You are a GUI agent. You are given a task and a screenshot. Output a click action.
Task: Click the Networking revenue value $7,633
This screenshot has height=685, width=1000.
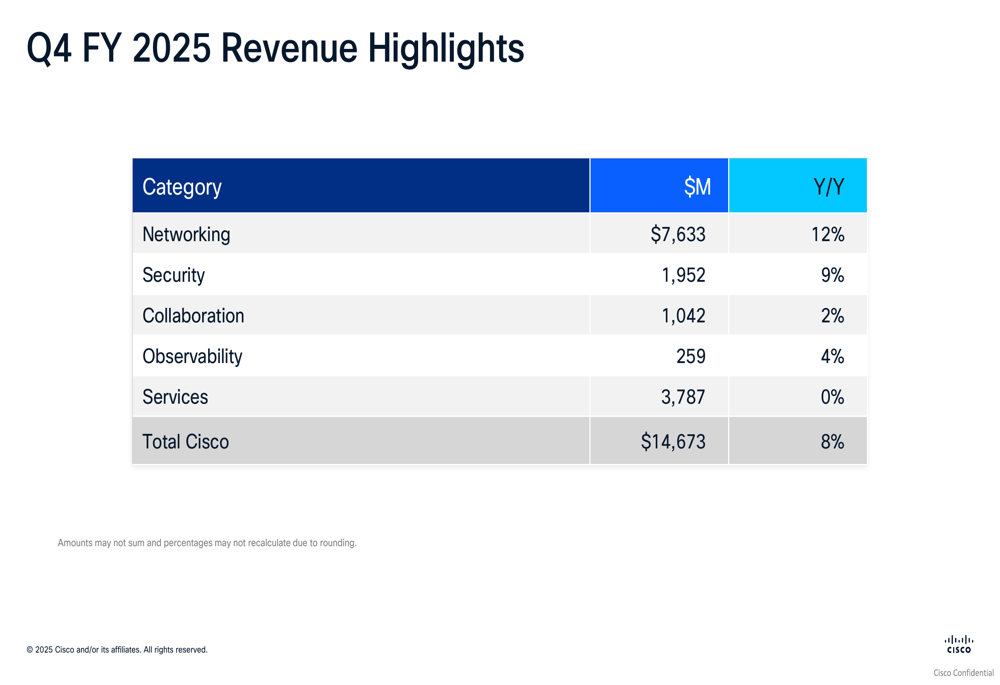pos(678,234)
